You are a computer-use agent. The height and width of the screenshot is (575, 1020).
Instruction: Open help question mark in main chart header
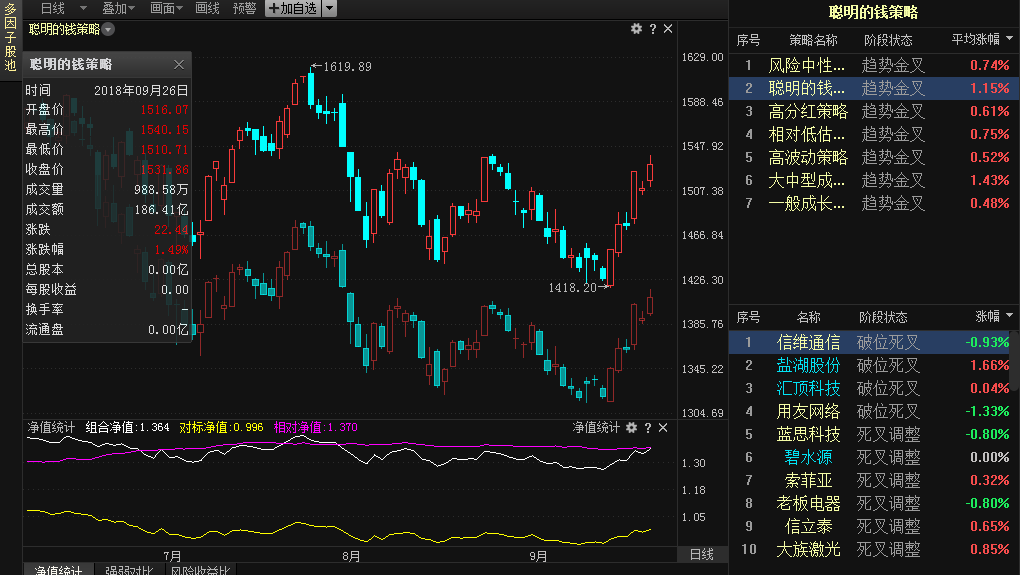click(652, 29)
